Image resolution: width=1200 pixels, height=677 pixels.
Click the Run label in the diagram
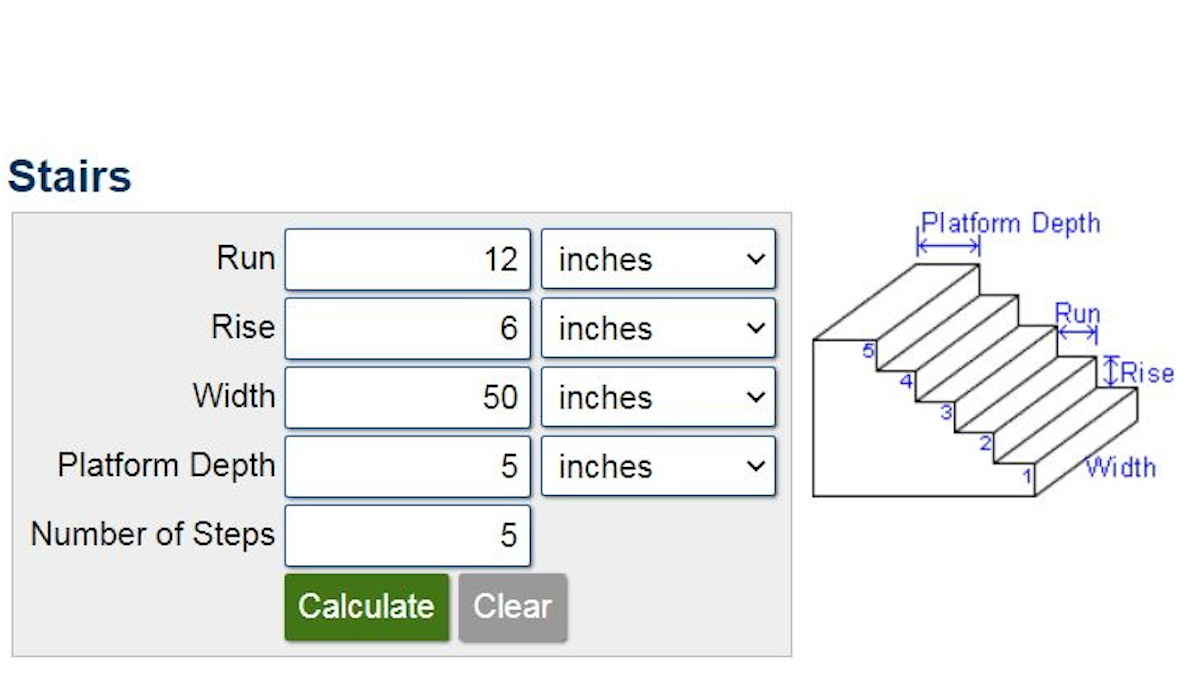1078,314
